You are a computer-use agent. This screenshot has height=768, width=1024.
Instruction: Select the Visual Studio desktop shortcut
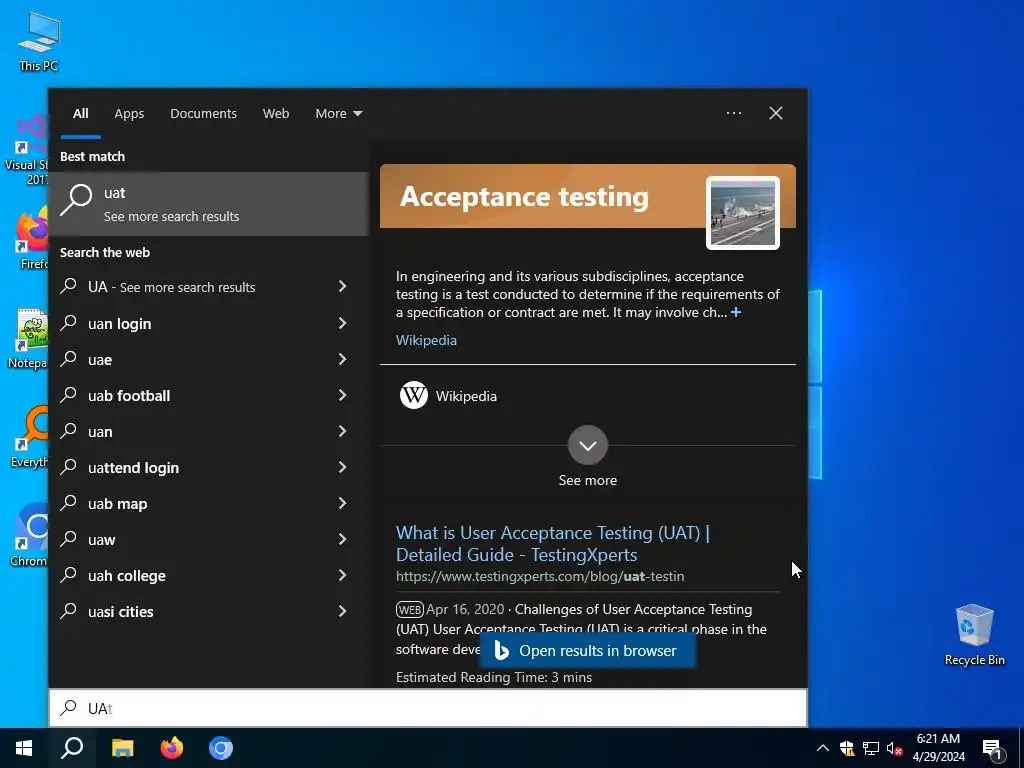click(26, 150)
